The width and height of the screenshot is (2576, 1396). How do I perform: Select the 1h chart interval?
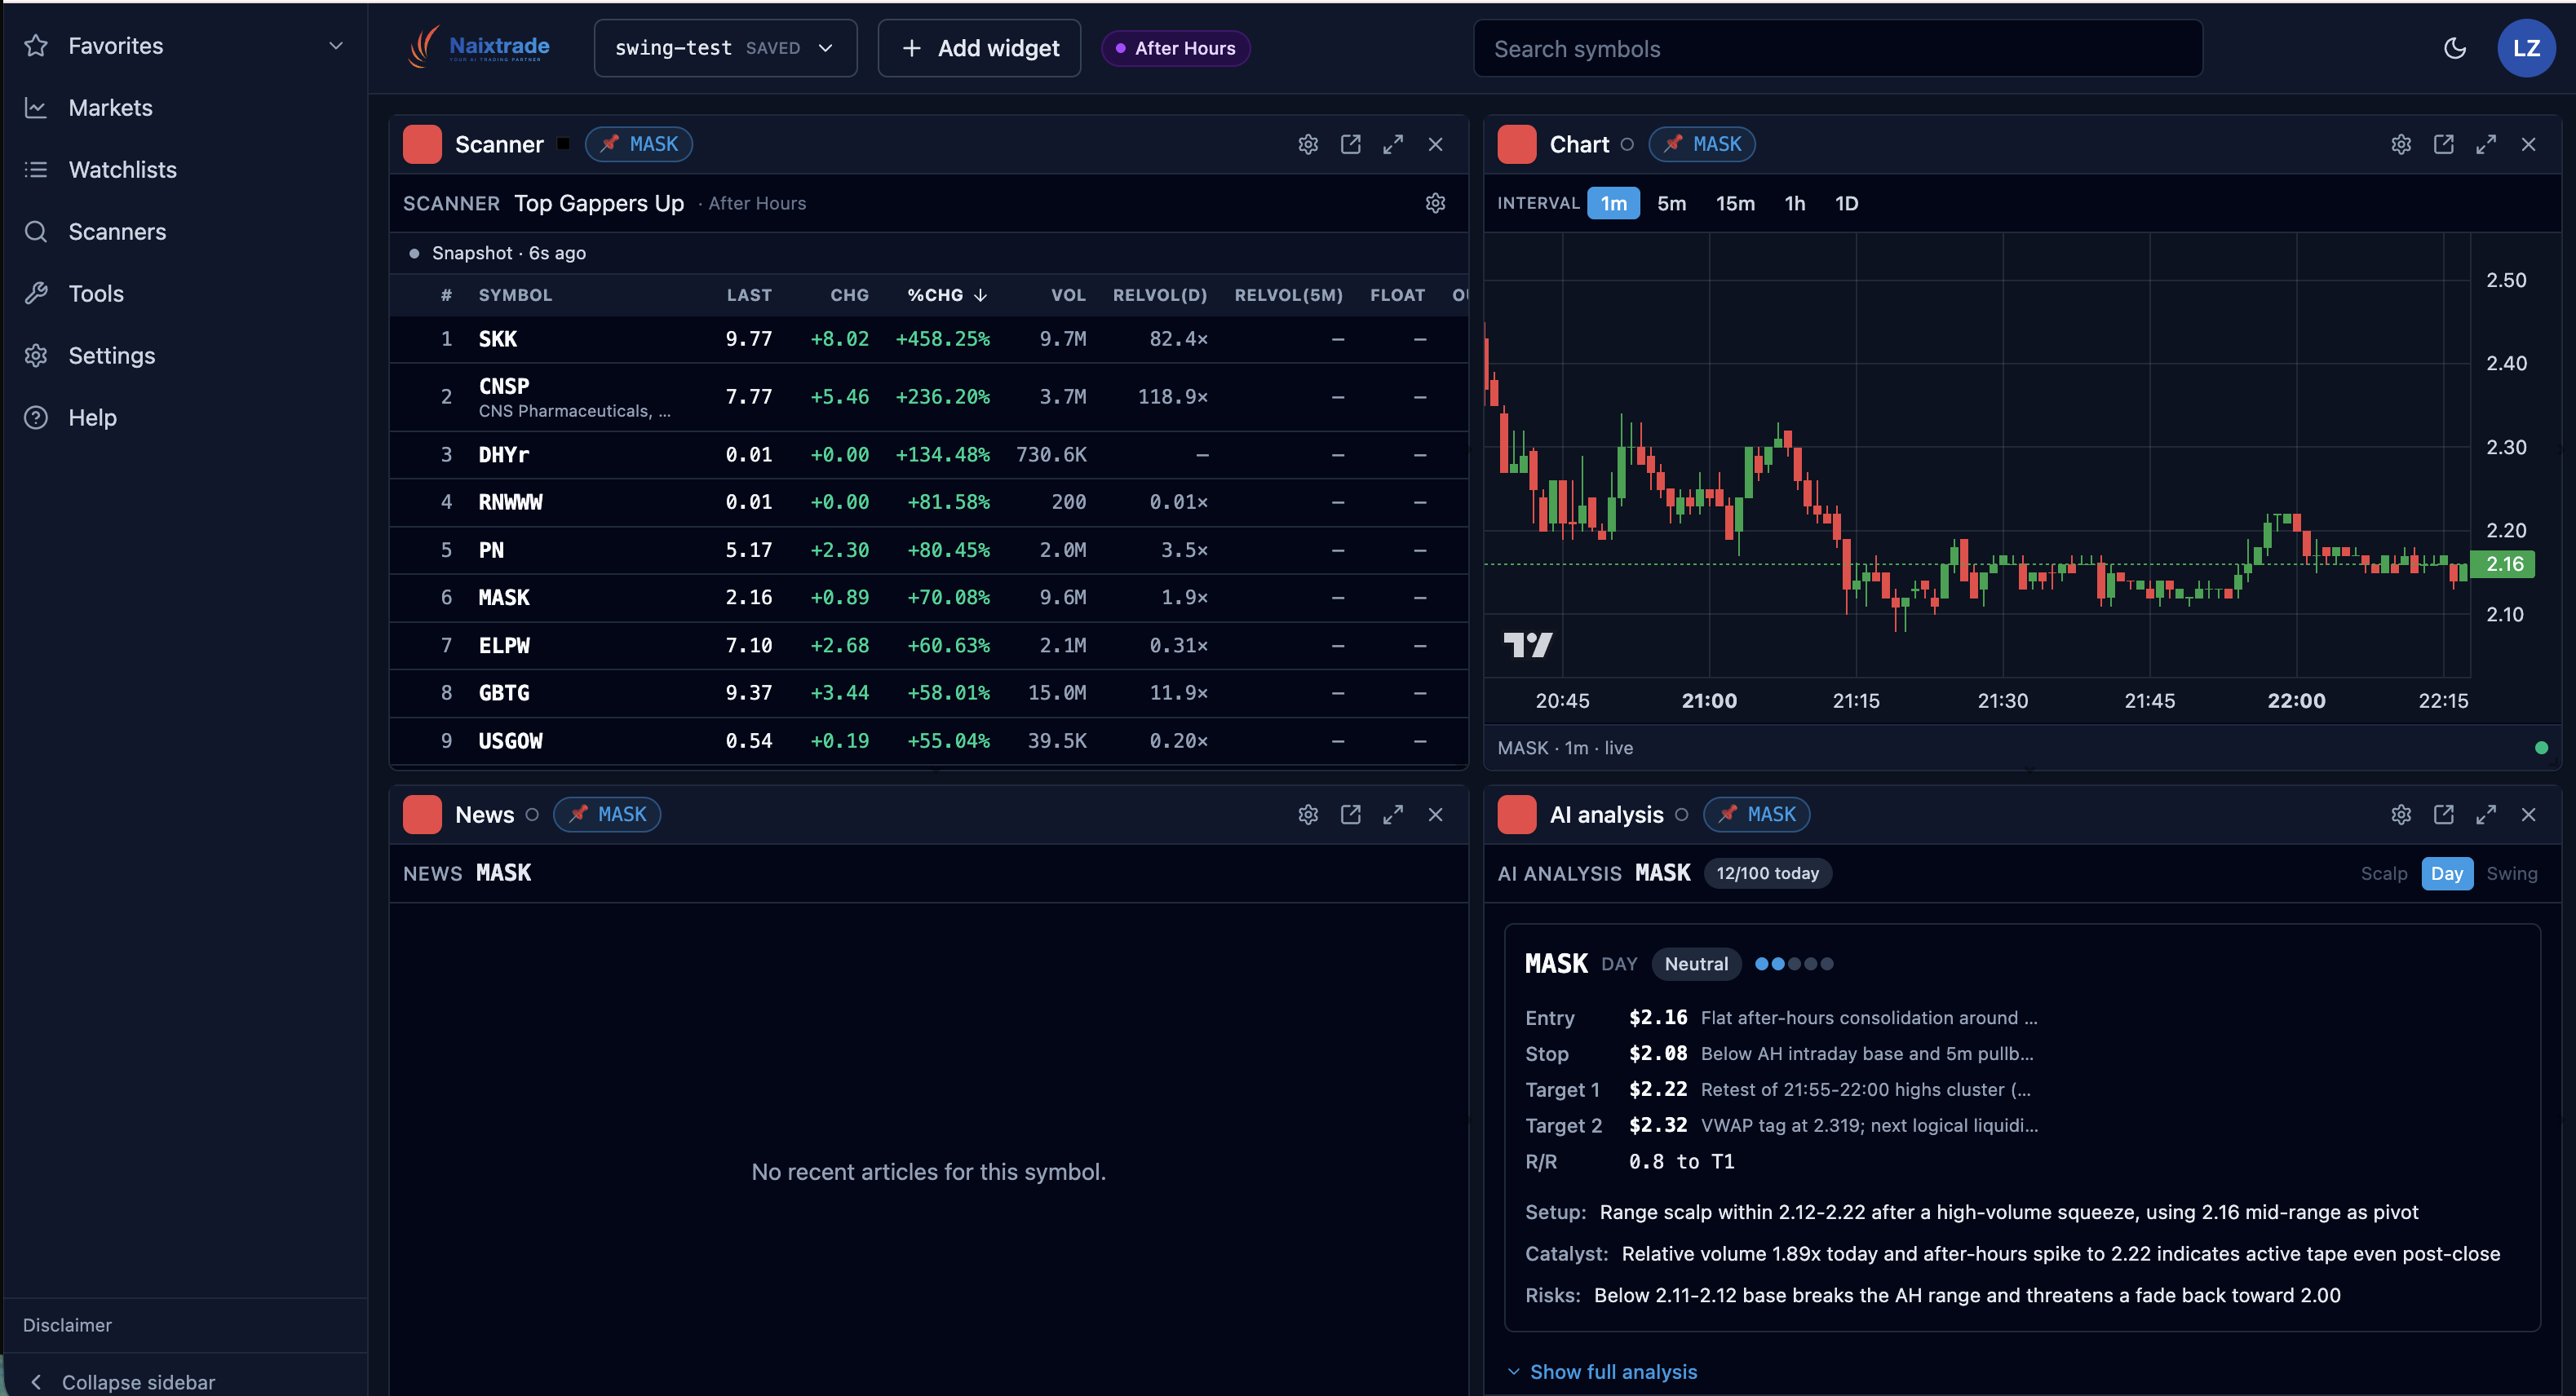(x=1795, y=203)
